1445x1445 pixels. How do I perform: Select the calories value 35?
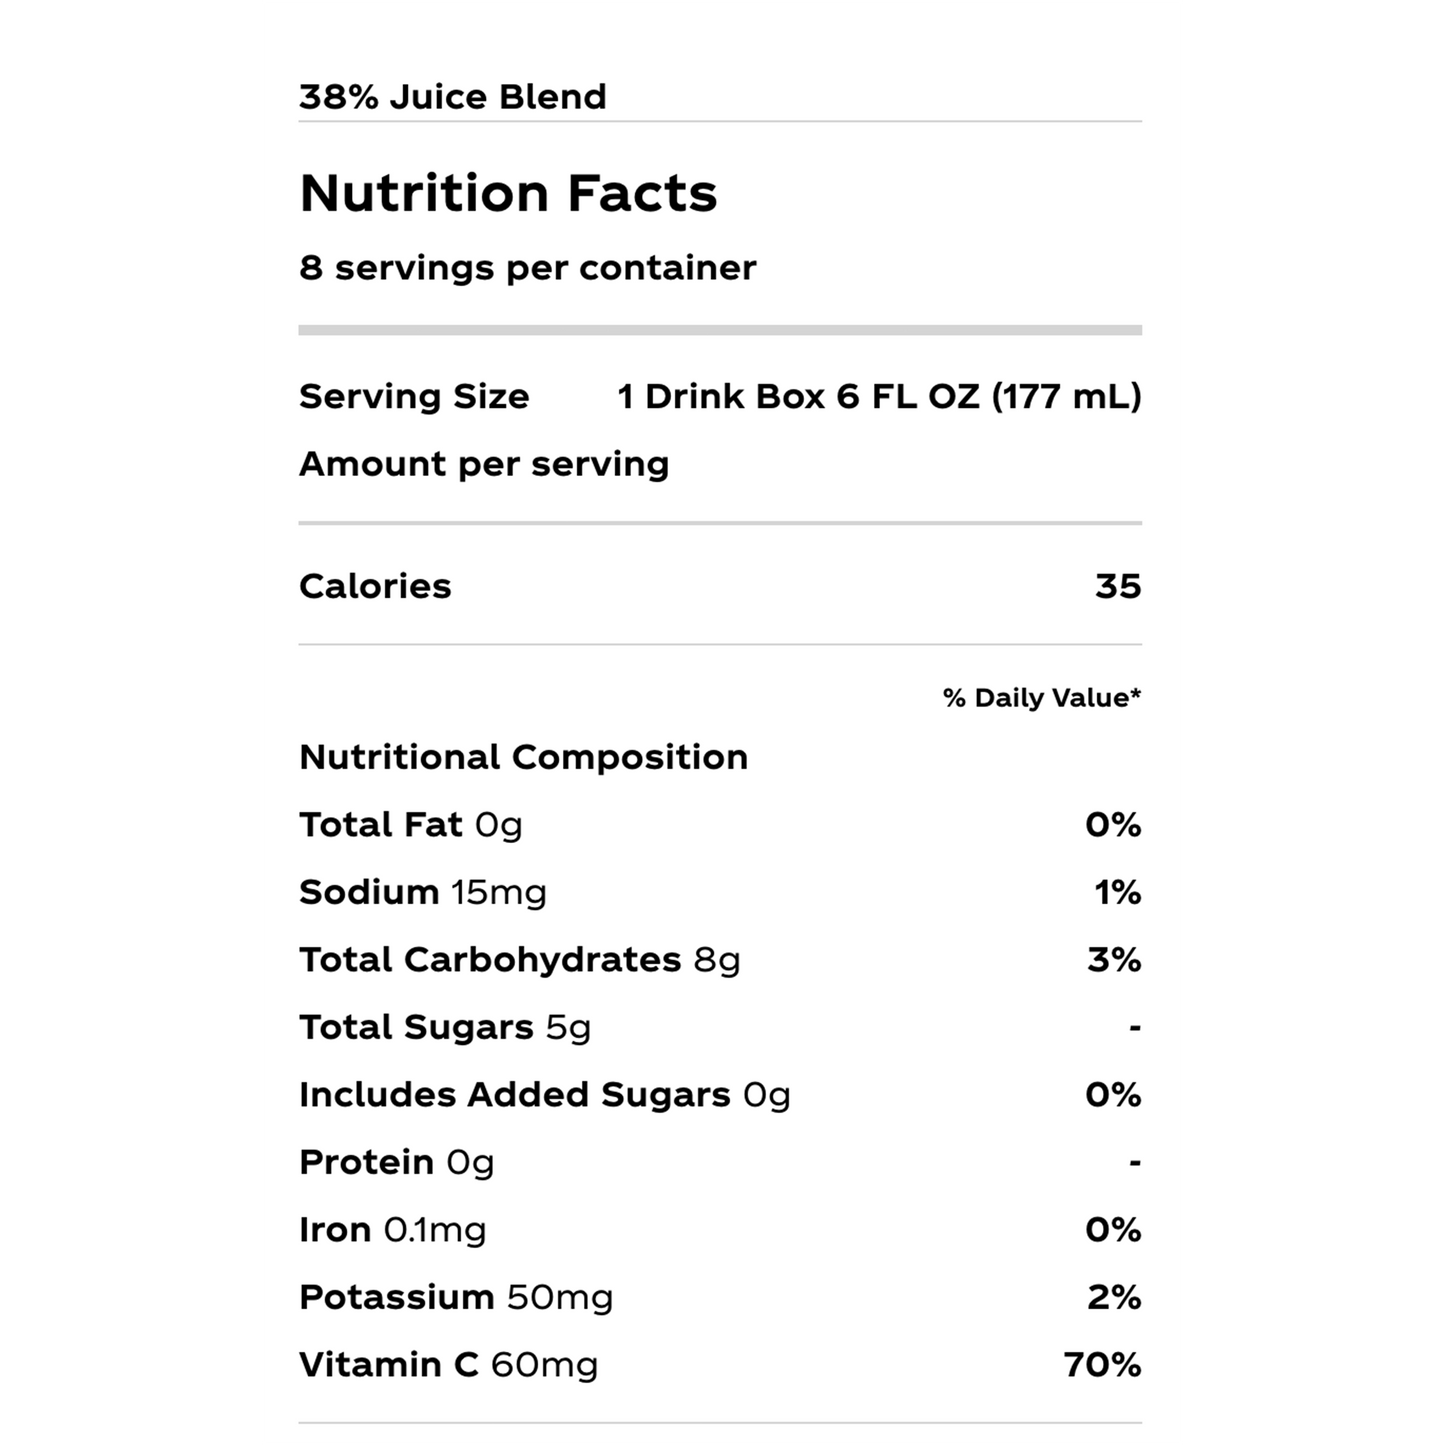pos(1117,586)
